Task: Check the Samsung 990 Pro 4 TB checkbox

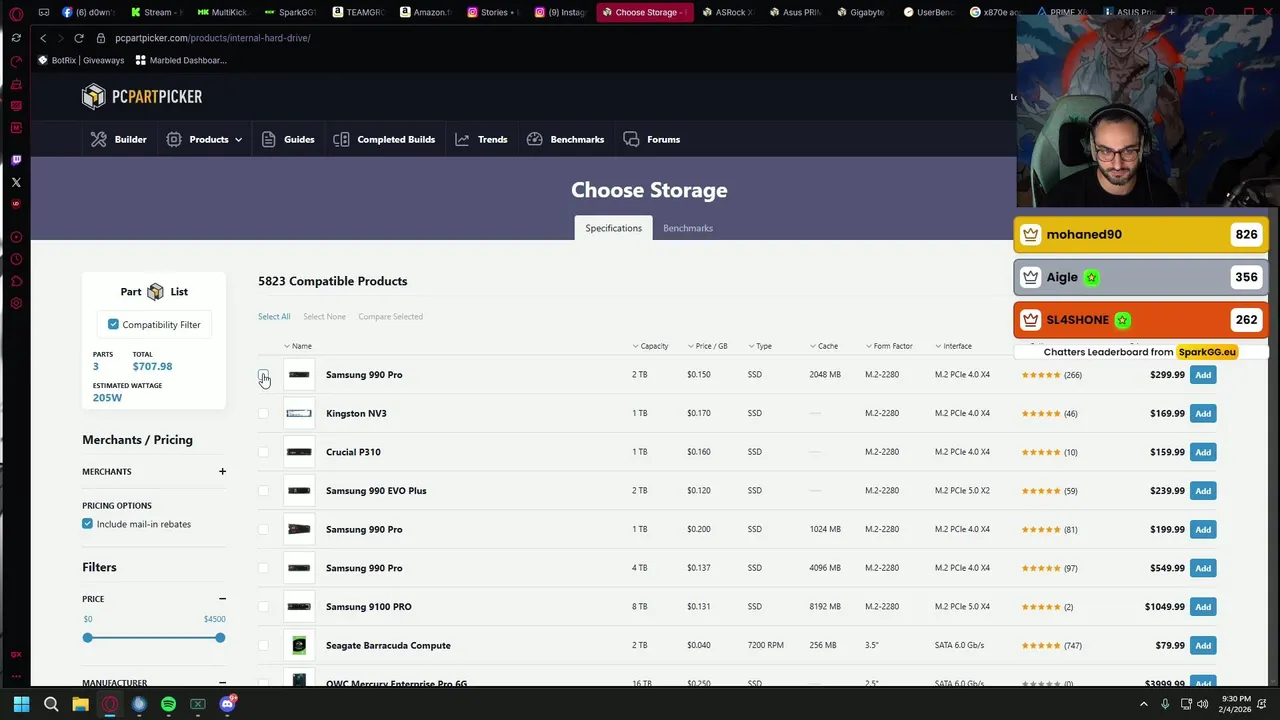Action: coord(263,568)
